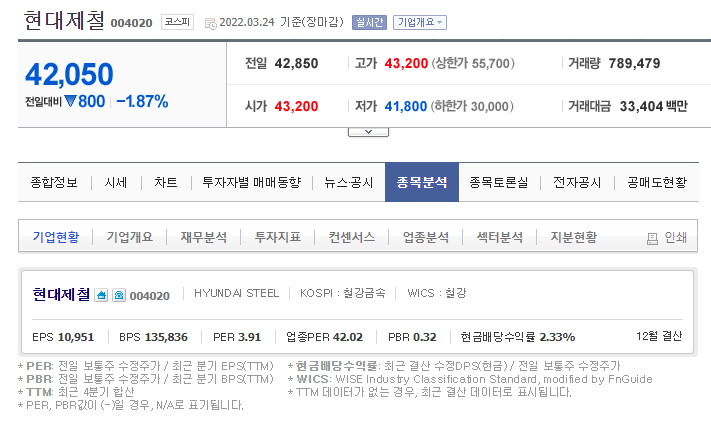Open the 지분현황 sub-tab
The image size is (711, 424).
coord(574,237)
